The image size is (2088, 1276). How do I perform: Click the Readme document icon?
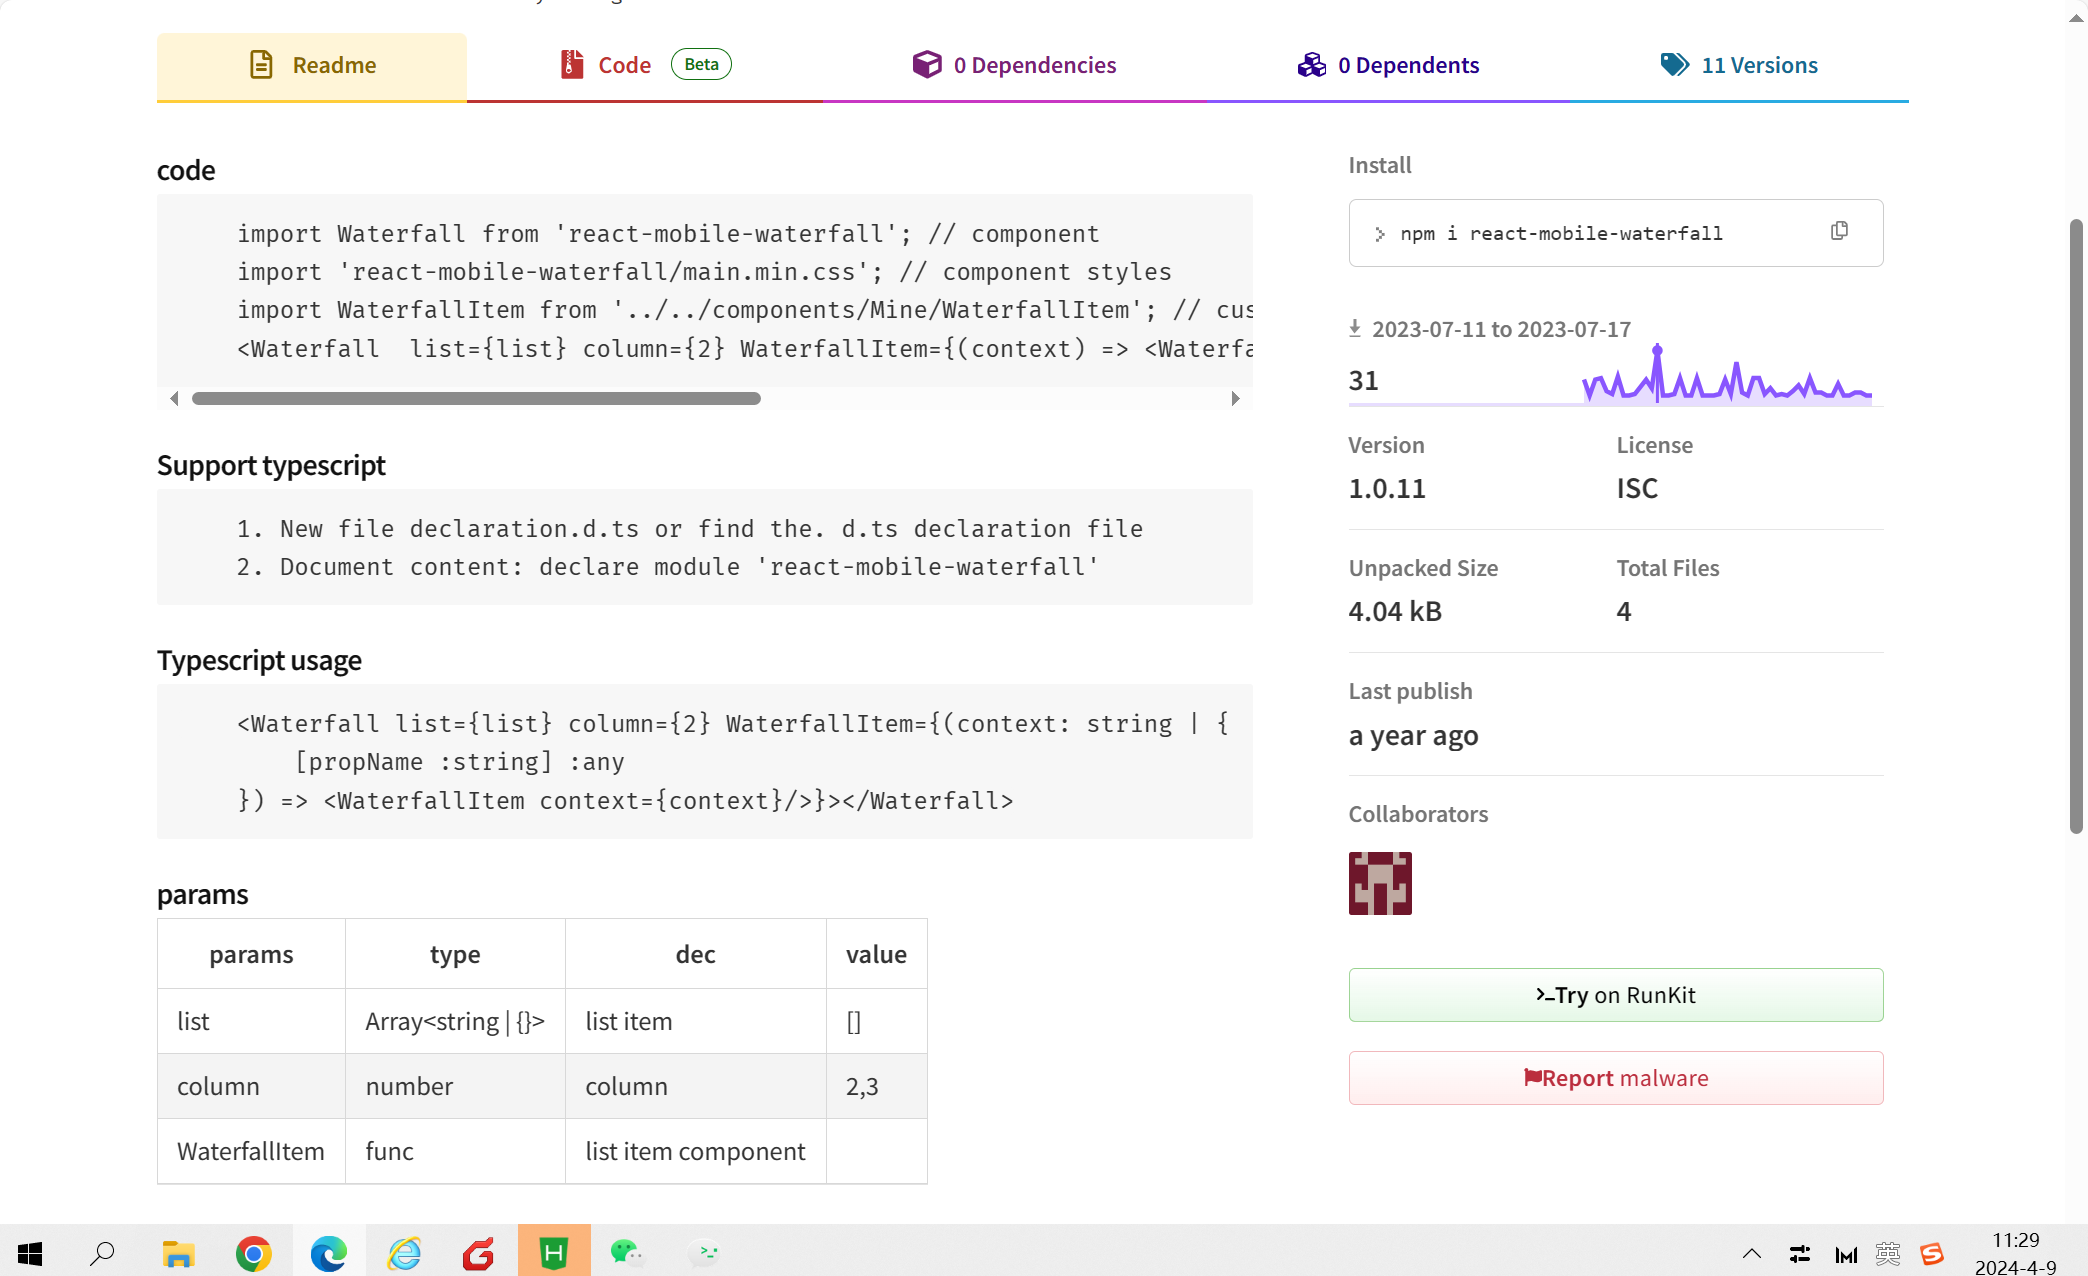(x=261, y=65)
